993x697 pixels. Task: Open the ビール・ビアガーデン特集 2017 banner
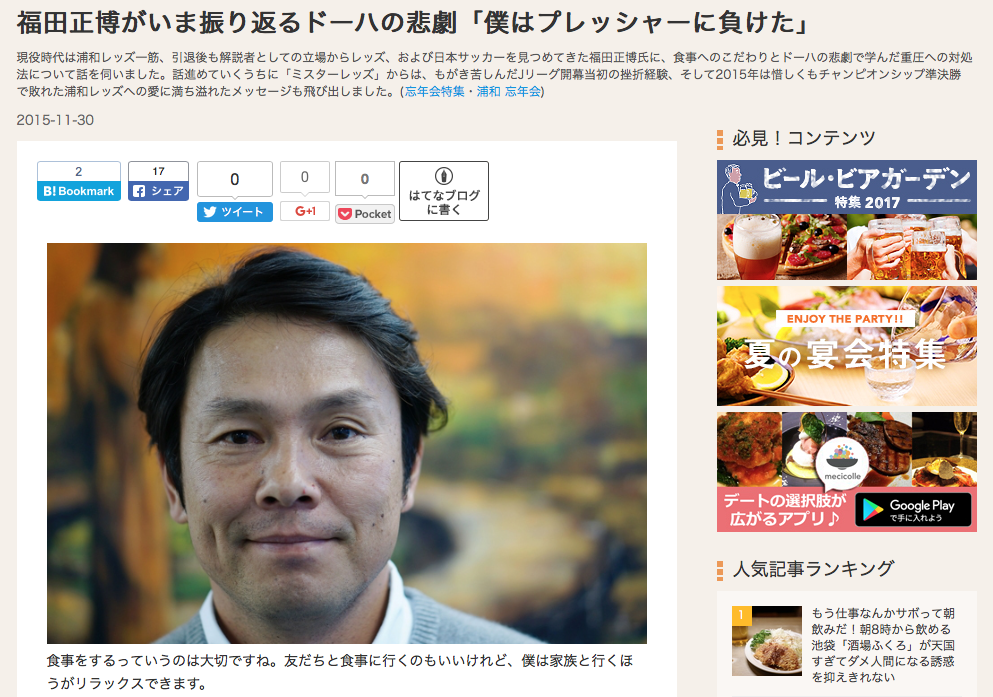click(x=847, y=220)
